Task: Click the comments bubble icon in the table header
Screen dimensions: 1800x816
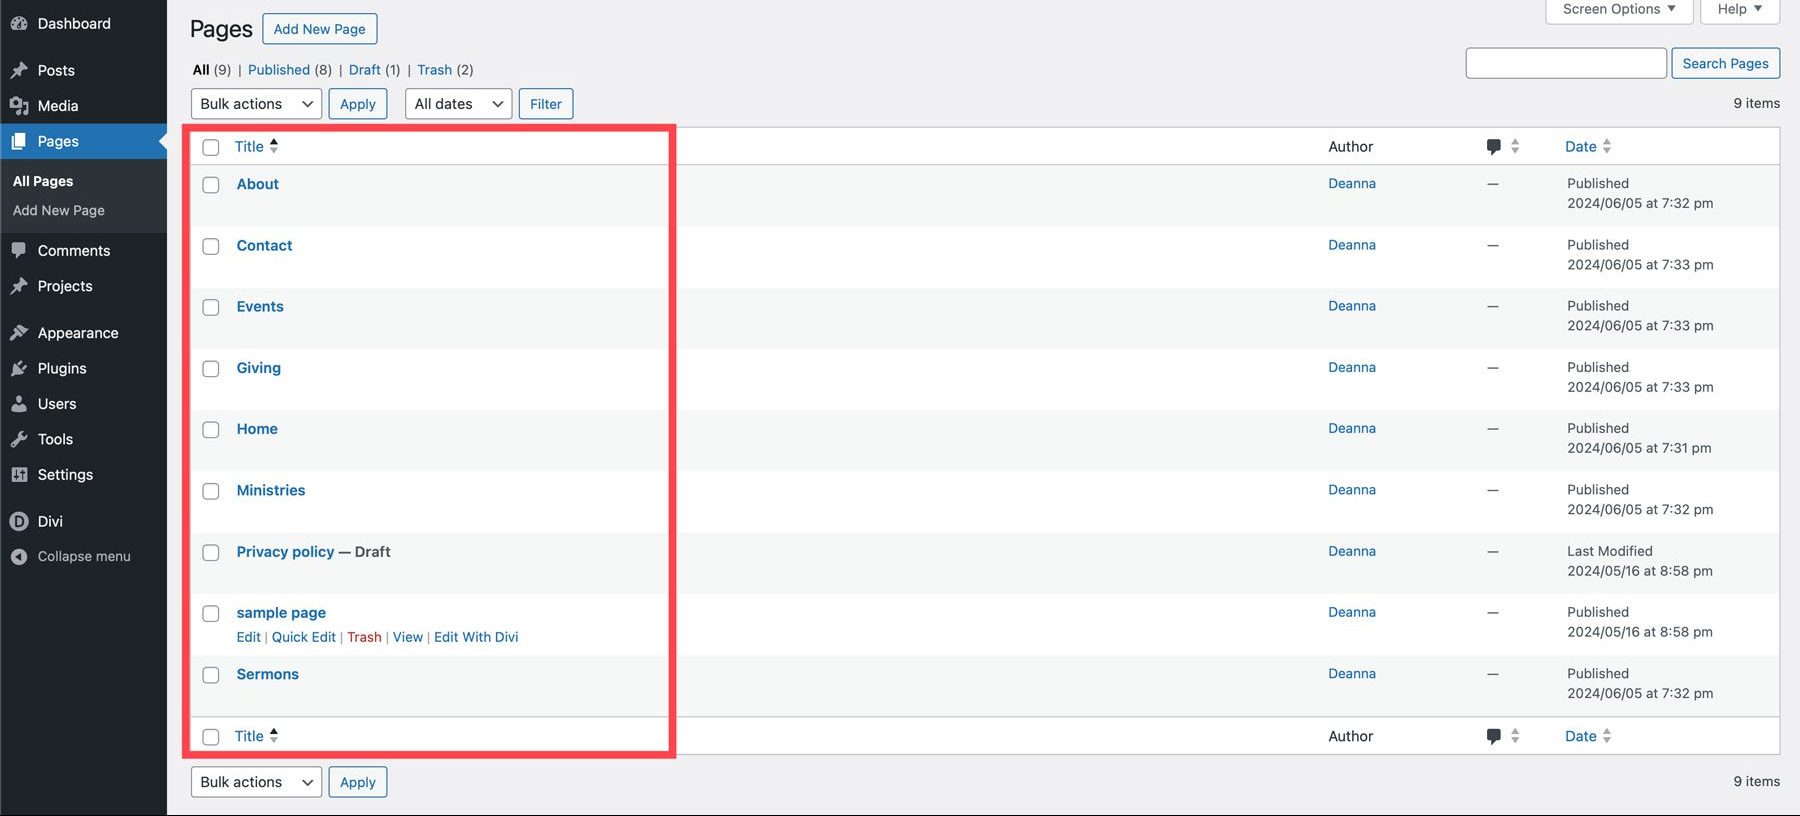Action: 1494,147
